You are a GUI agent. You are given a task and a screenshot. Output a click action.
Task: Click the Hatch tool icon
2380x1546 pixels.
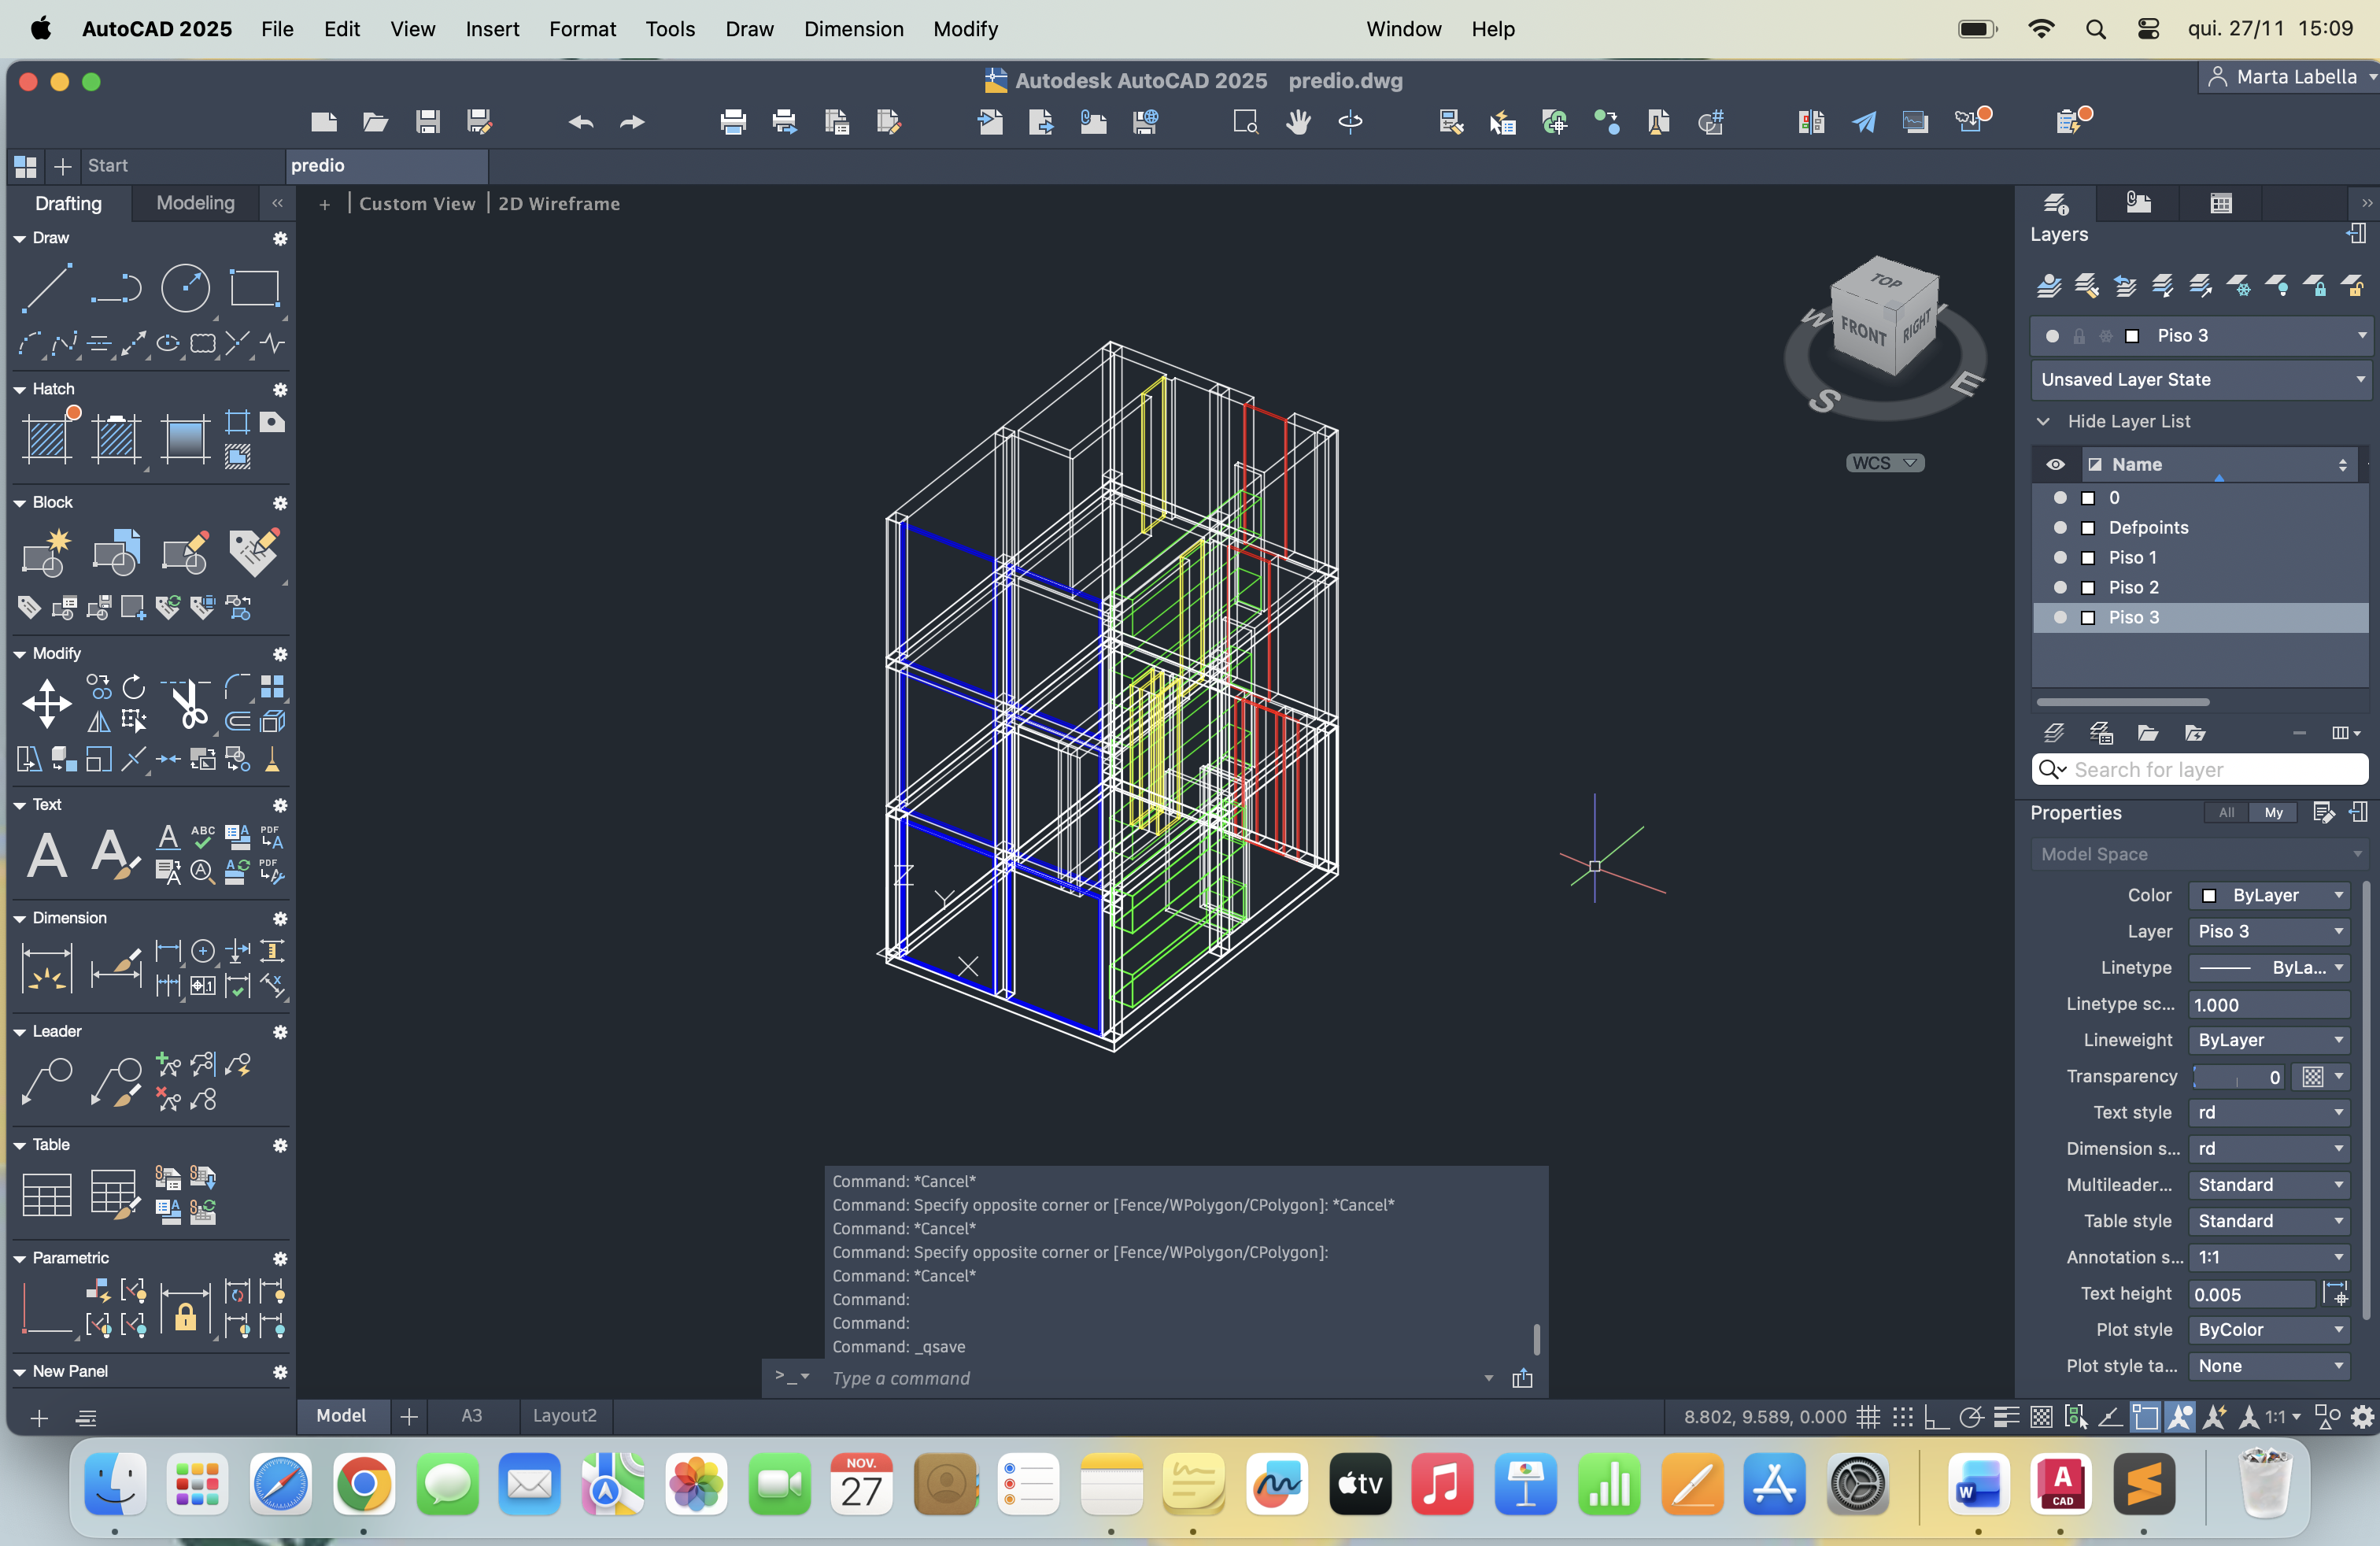(46, 438)
